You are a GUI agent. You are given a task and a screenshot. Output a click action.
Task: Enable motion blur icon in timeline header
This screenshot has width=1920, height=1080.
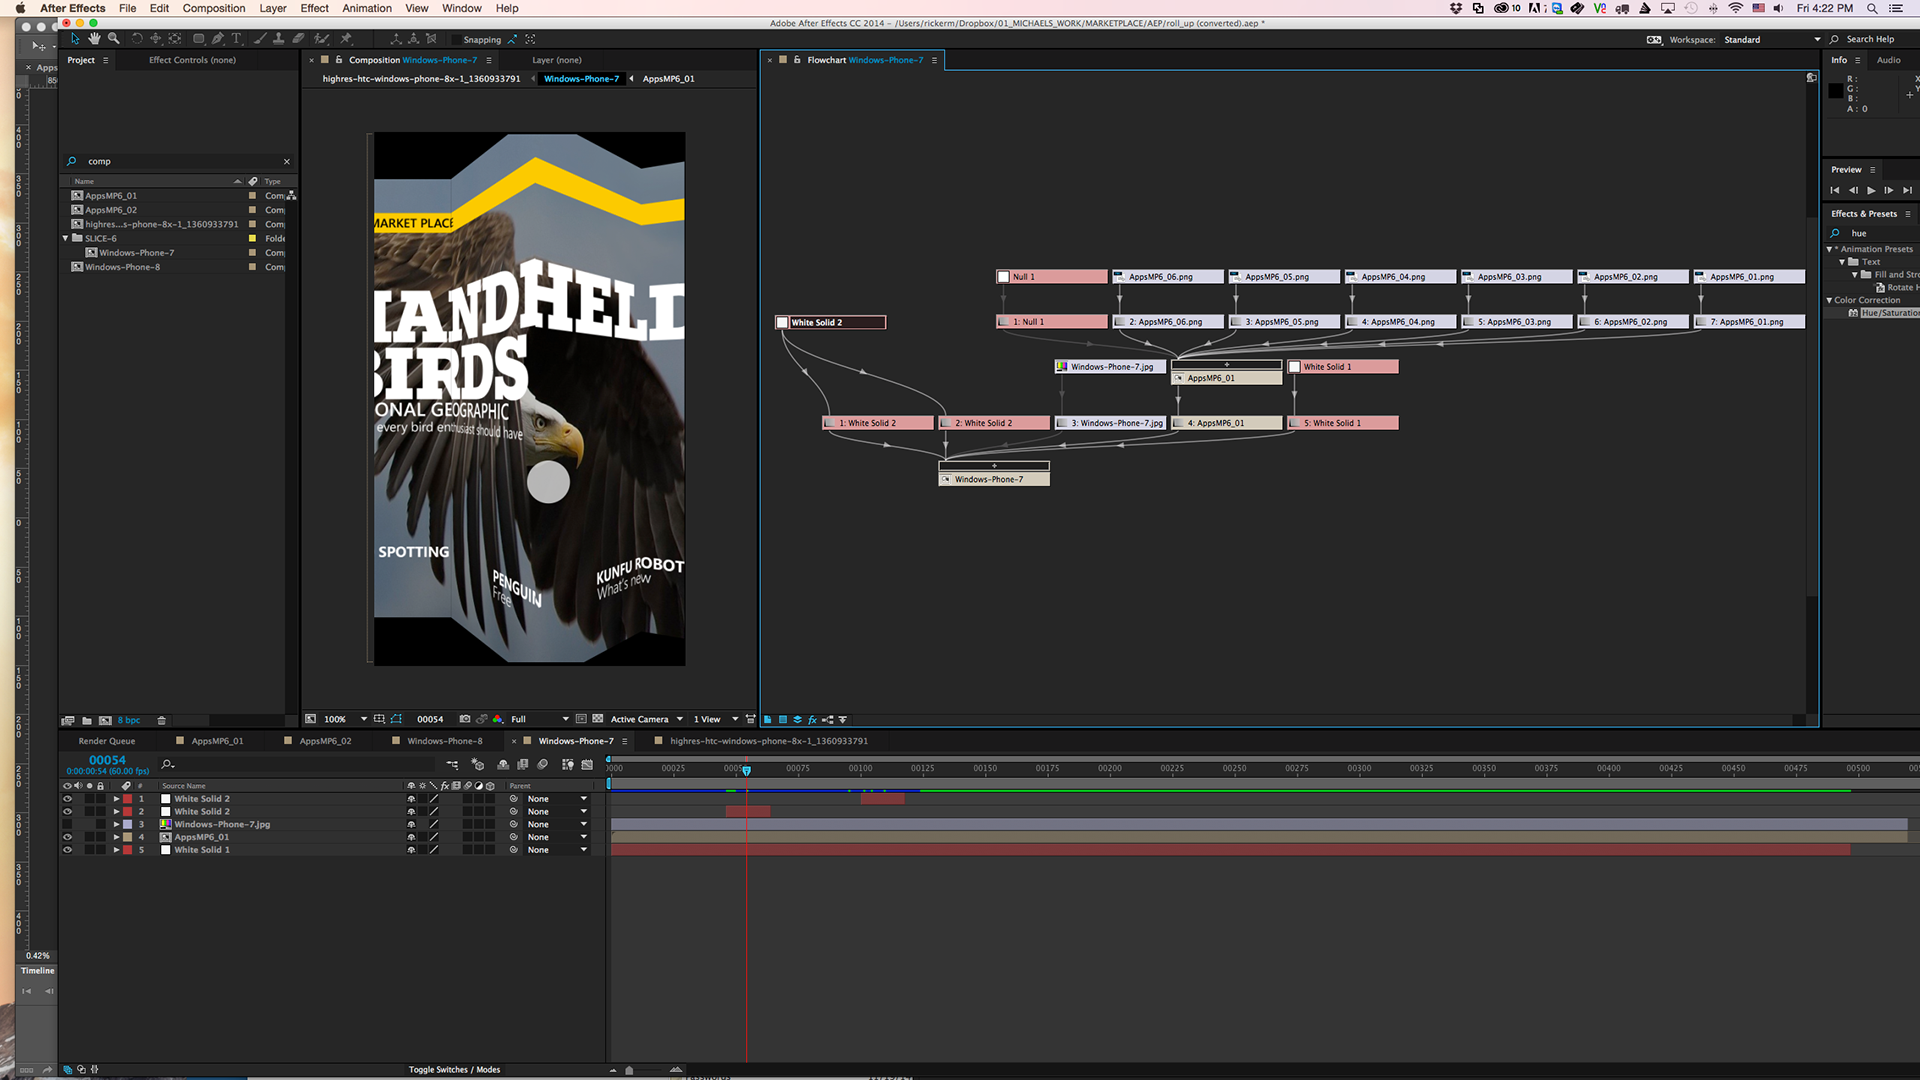click(543, 765)
